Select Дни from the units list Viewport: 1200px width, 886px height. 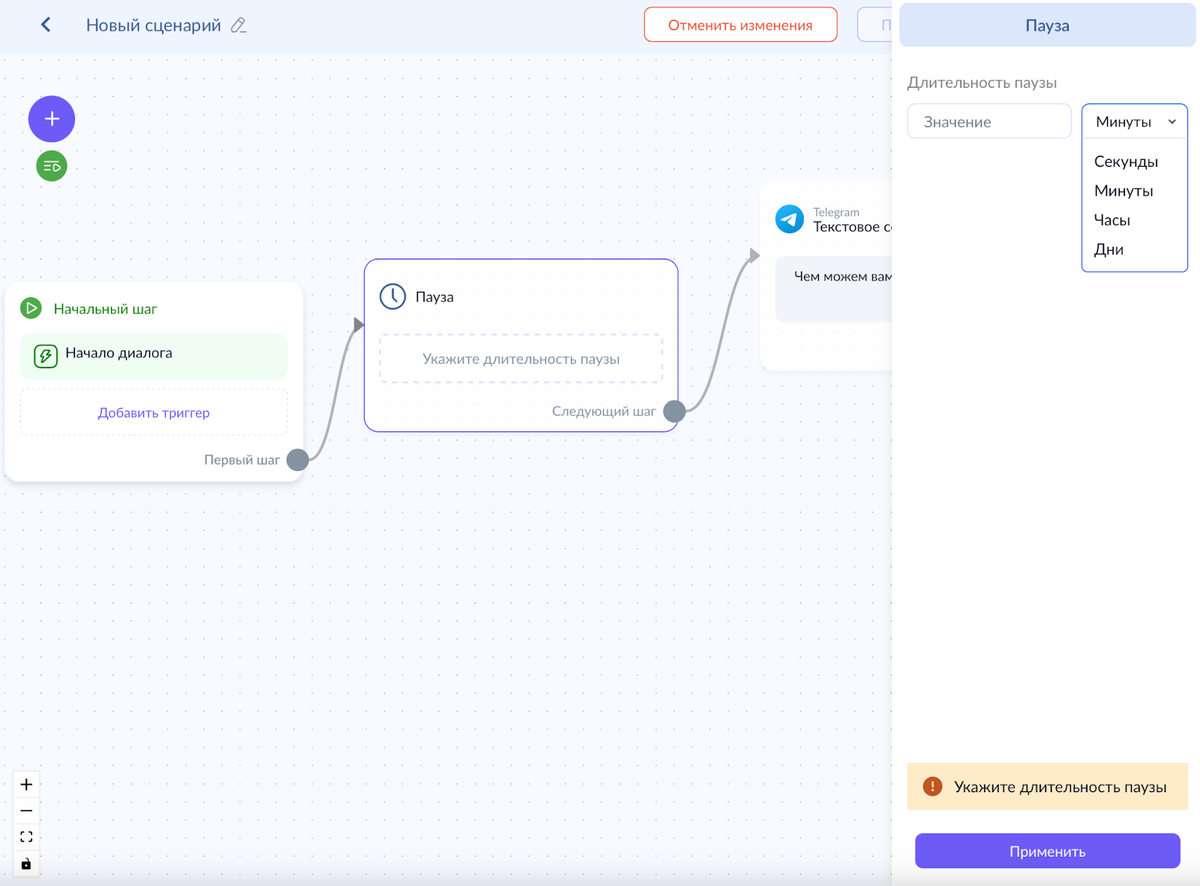coord(1109,249)
